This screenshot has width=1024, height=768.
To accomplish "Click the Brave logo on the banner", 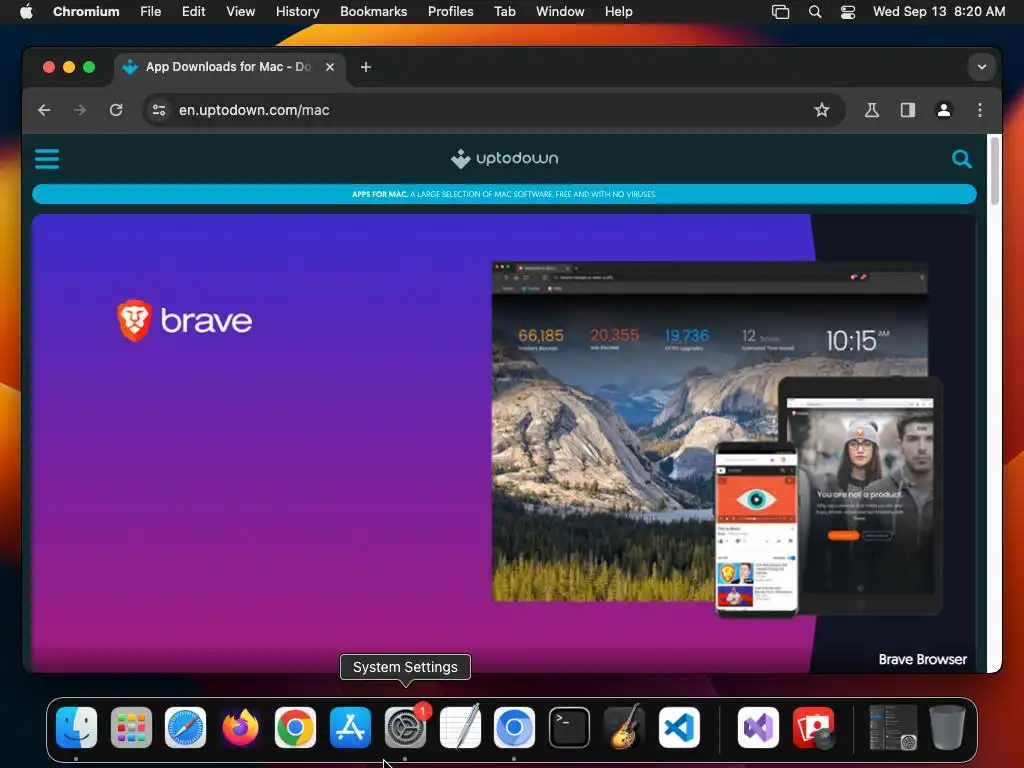I will tap(184, 320).
